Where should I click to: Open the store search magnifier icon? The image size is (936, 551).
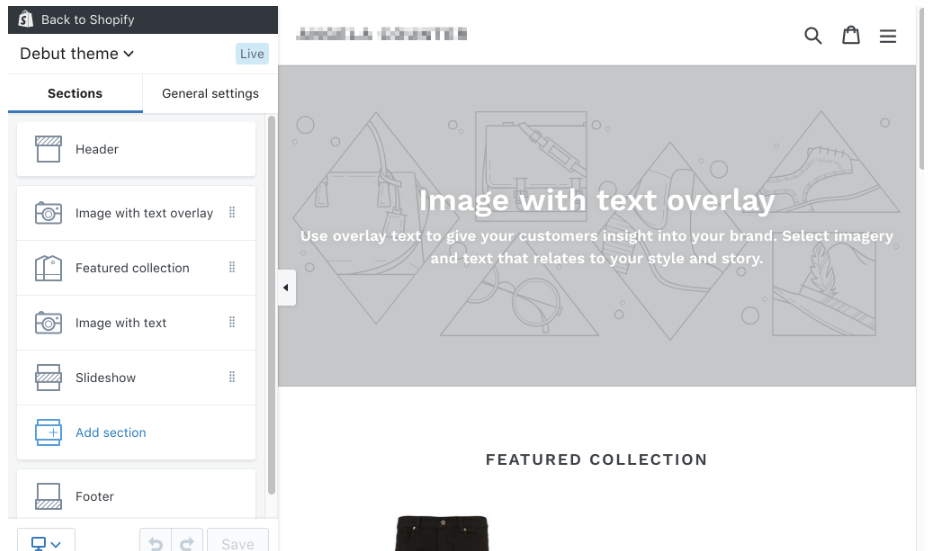[813, 36]
